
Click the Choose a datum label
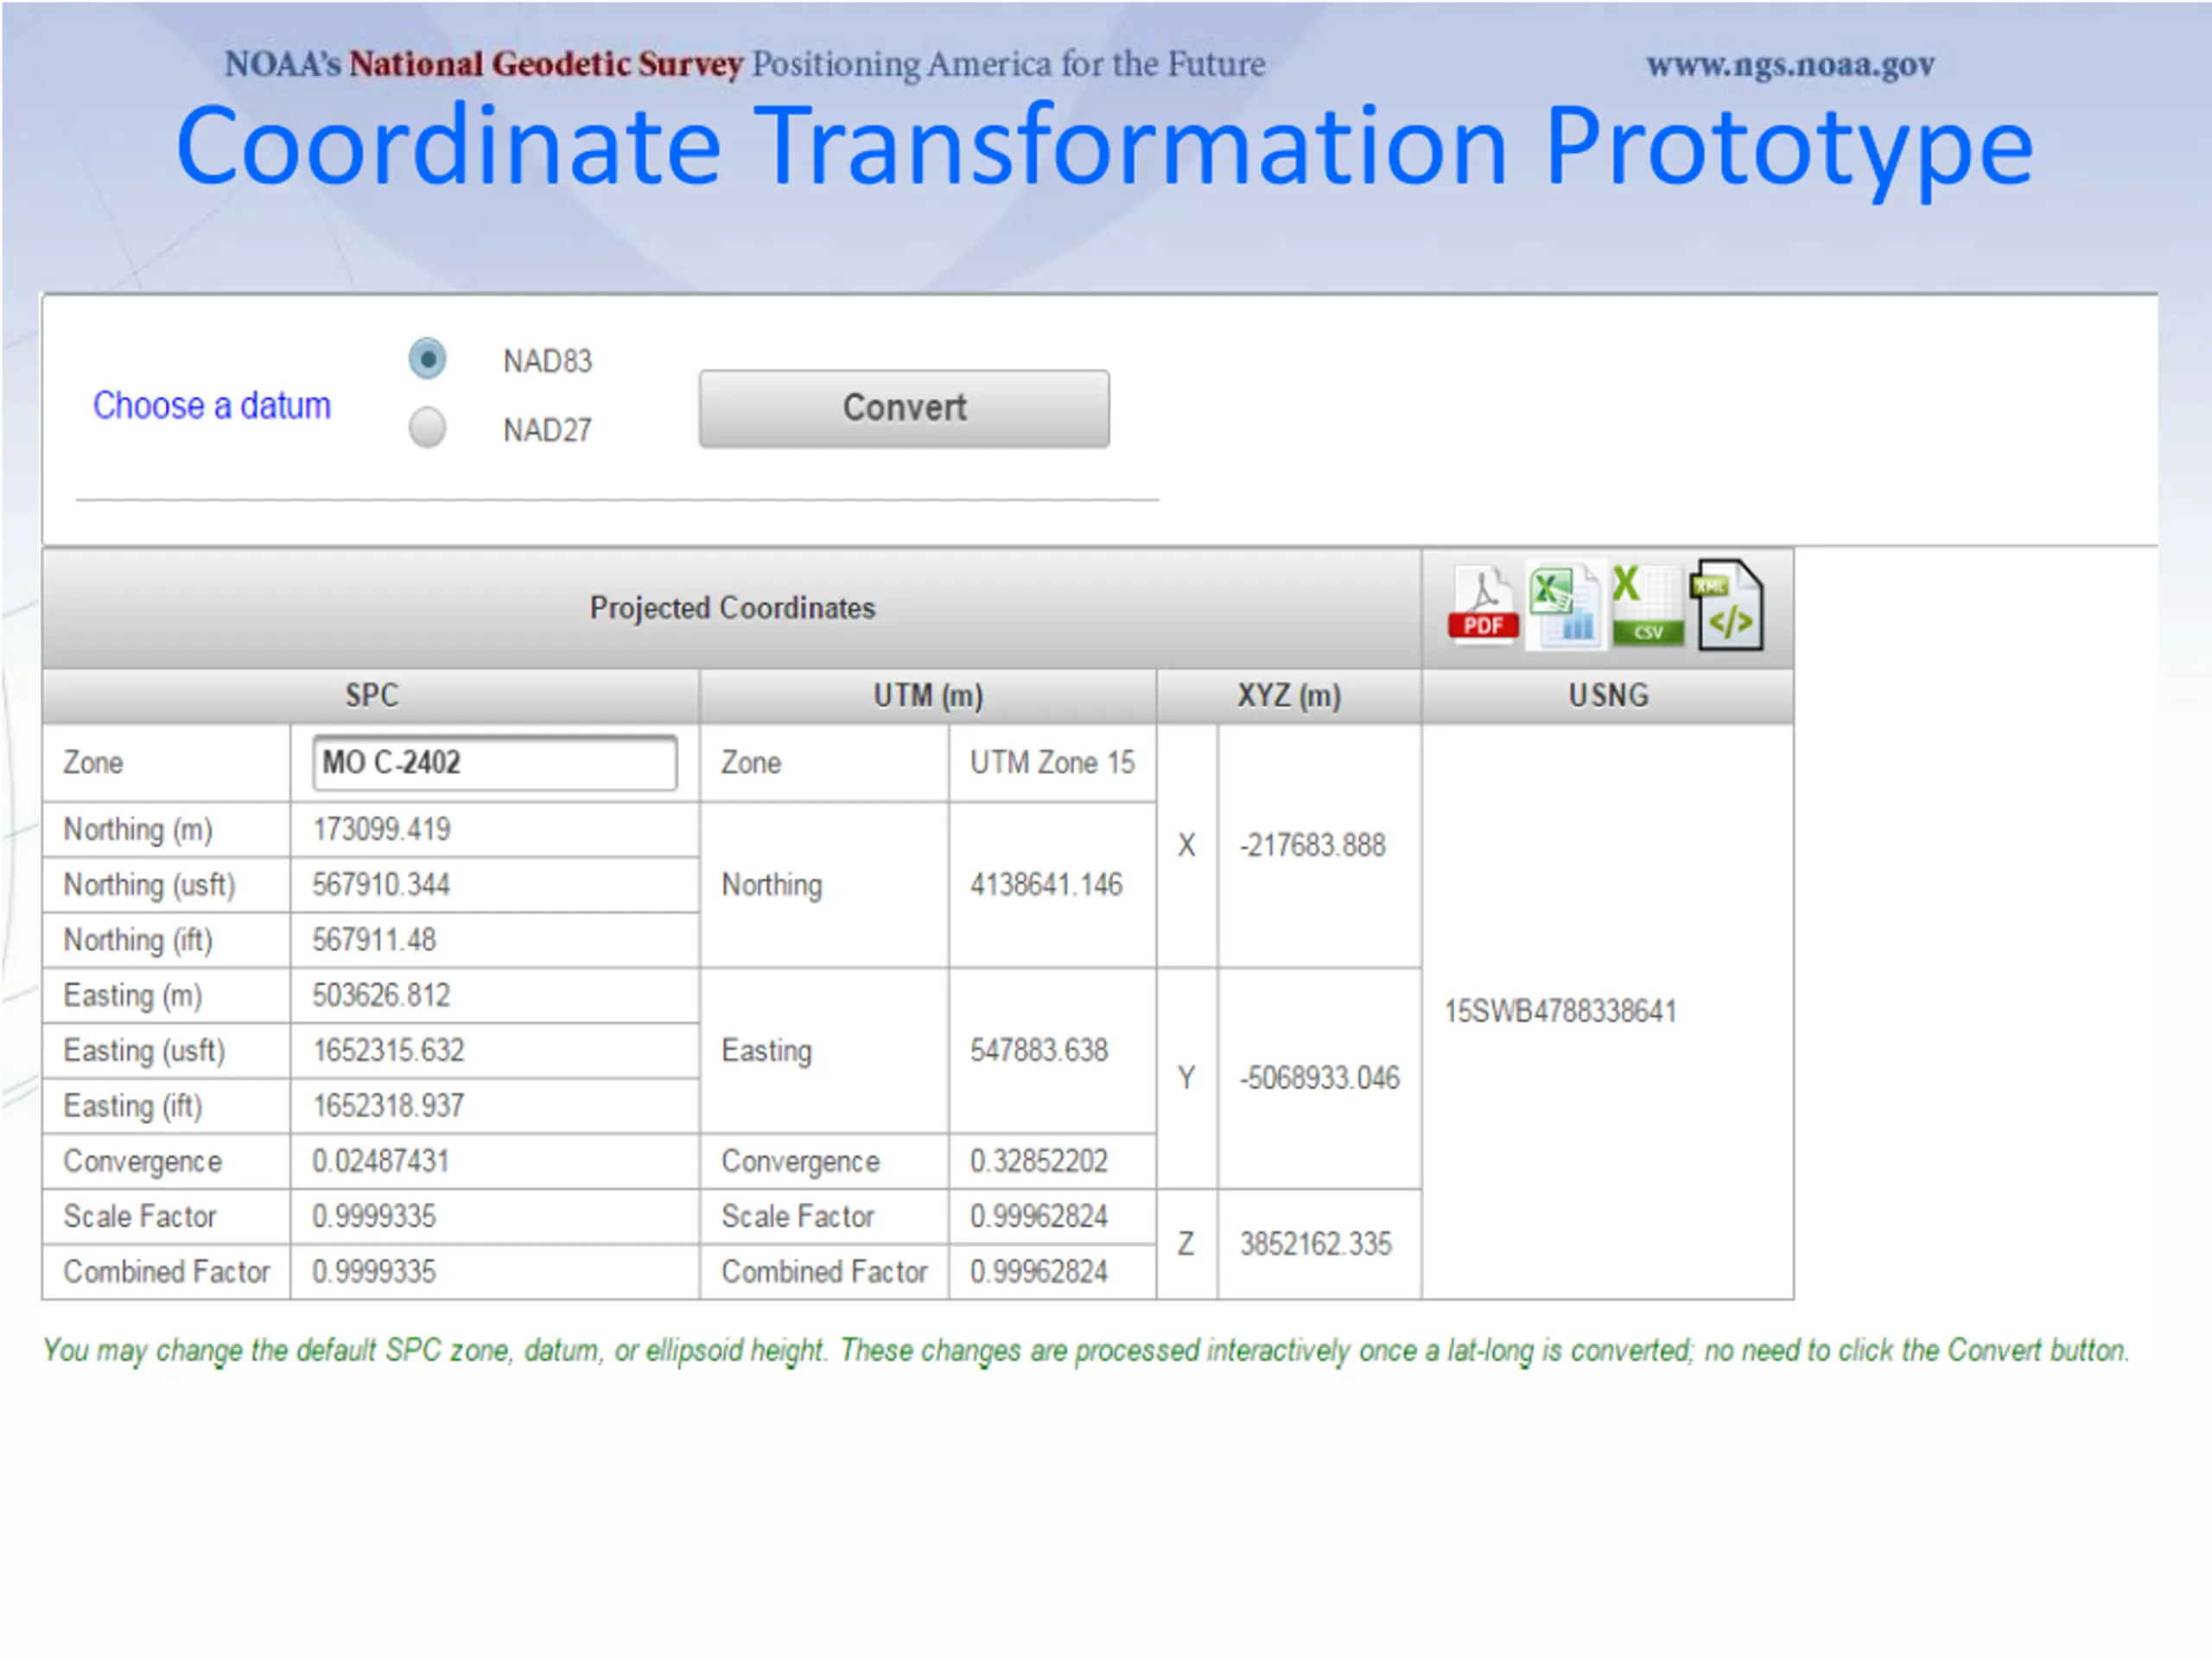point(212,406)
